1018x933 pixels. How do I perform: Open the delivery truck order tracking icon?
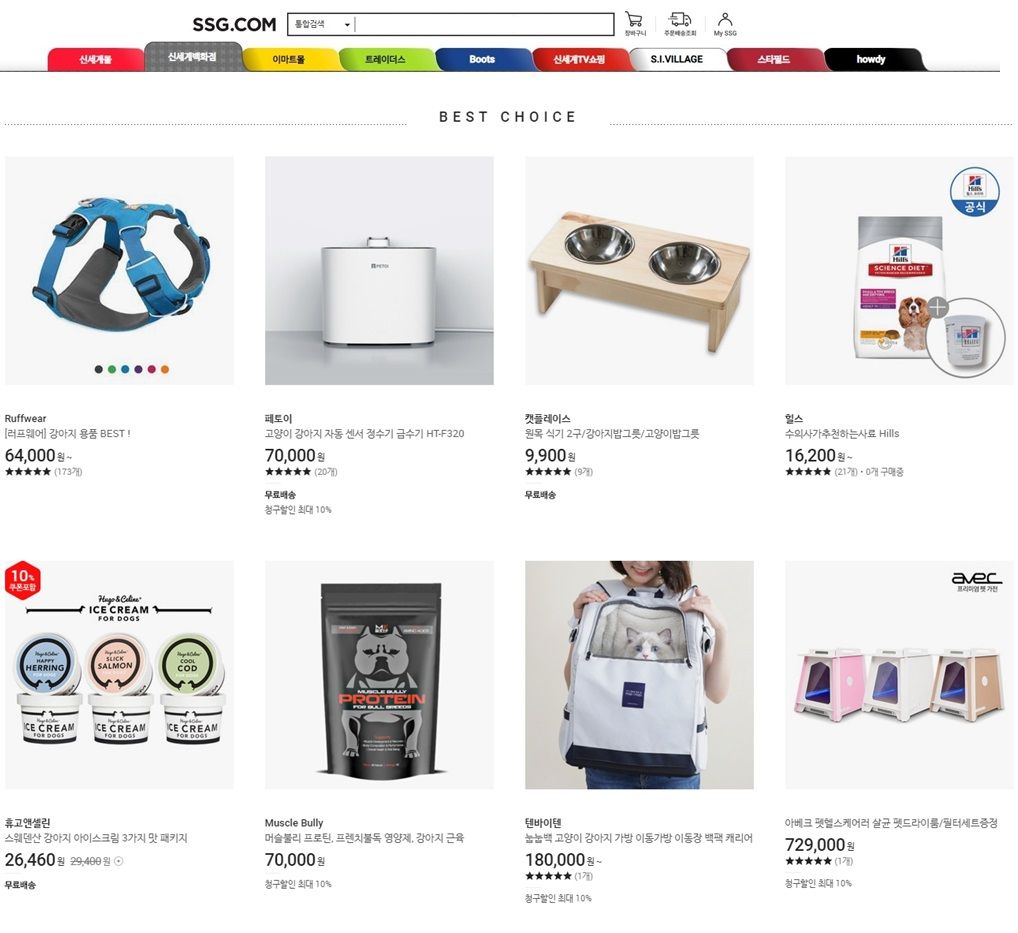680,23
